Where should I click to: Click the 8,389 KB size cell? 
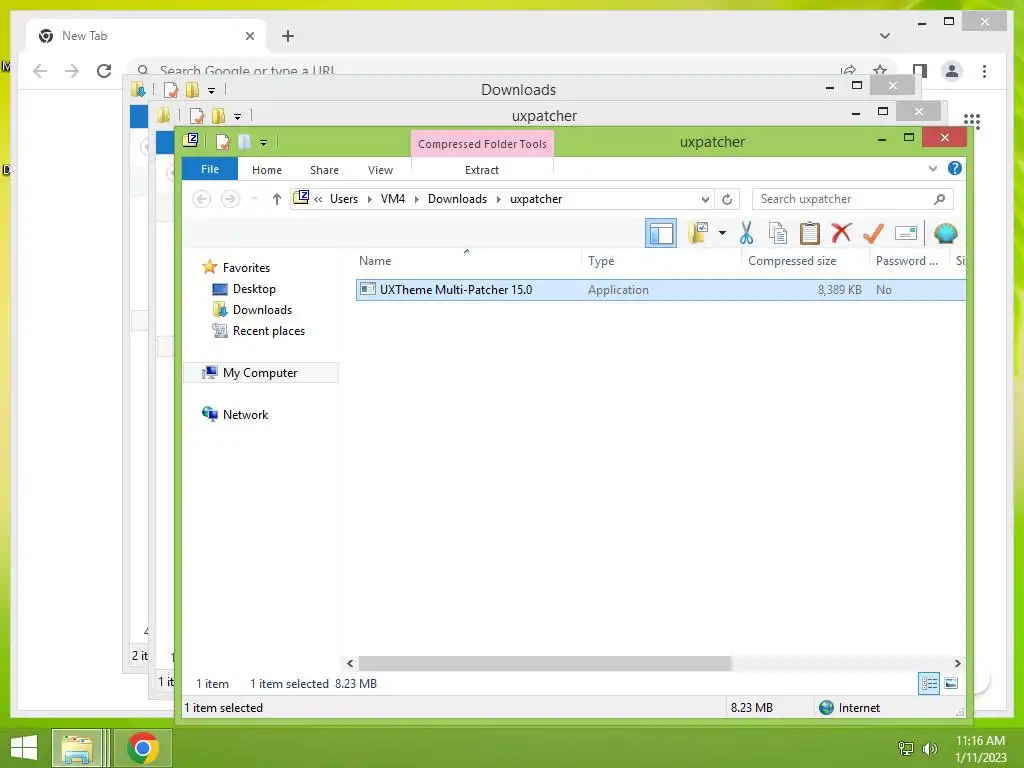[839, 290]
